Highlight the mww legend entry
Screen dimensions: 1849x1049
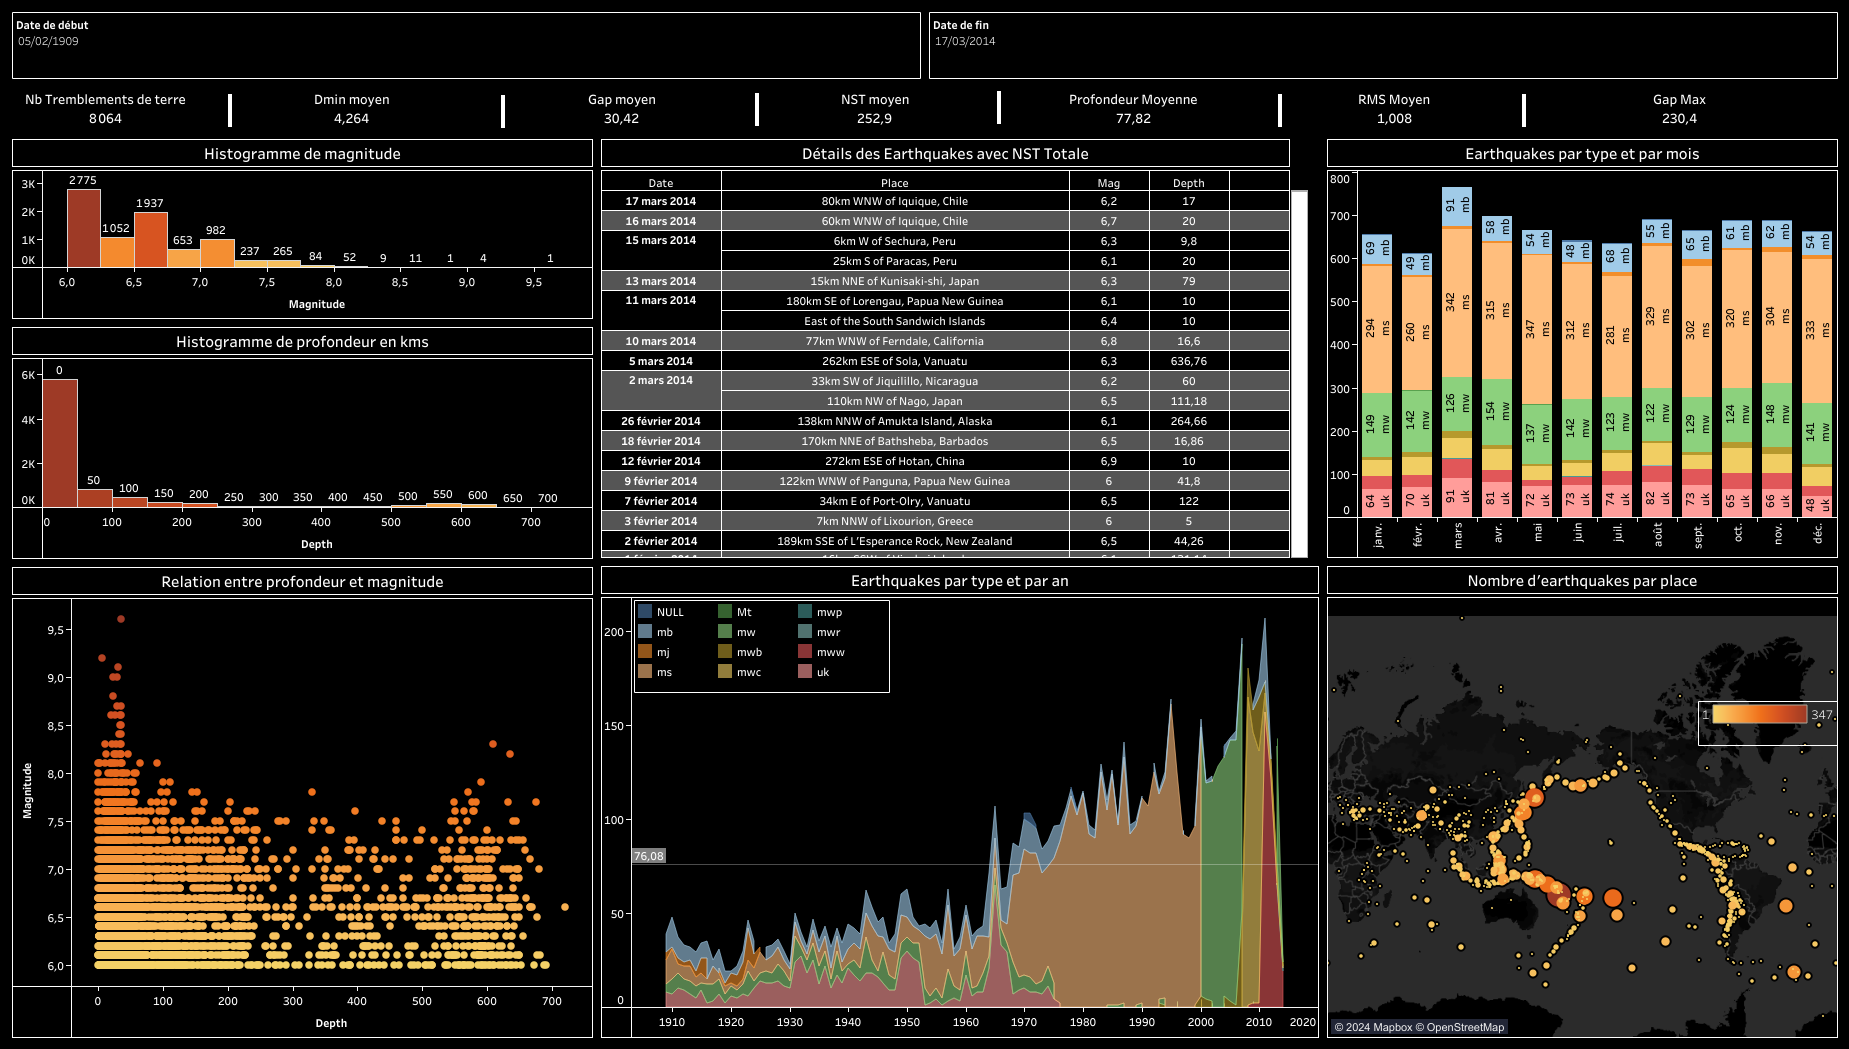tap(821, 652)
